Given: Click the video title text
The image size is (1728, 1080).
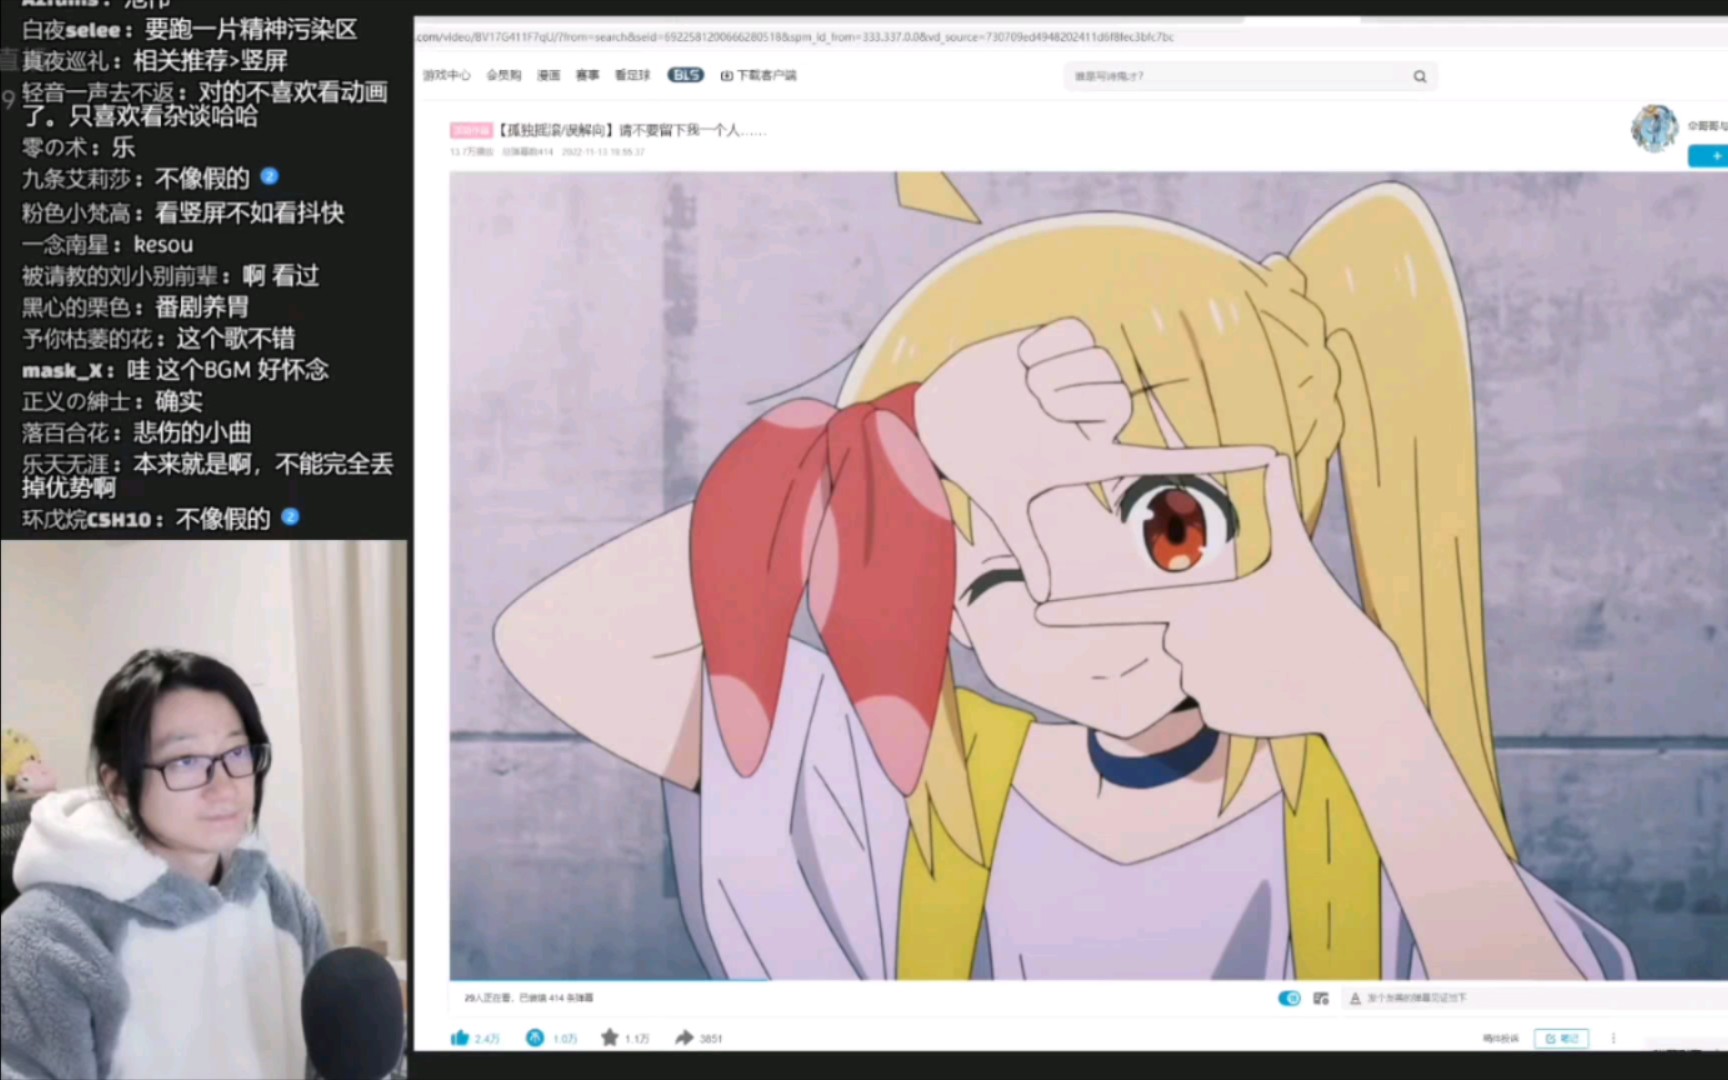Looking at the screenshot, I should tap(632, 130).
